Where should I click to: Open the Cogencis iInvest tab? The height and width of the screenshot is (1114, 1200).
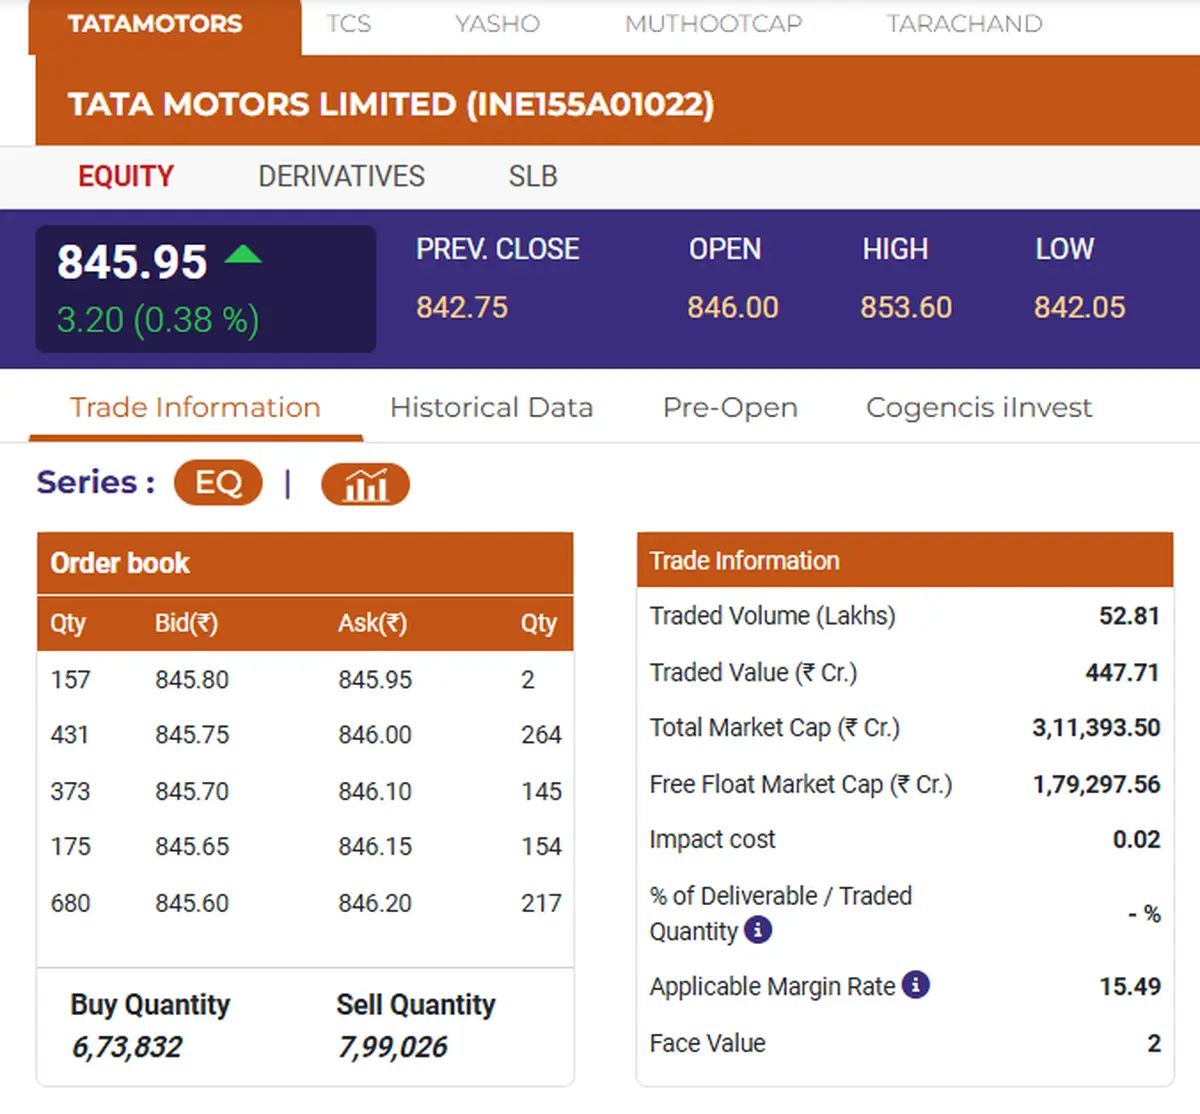coord(979,408)
